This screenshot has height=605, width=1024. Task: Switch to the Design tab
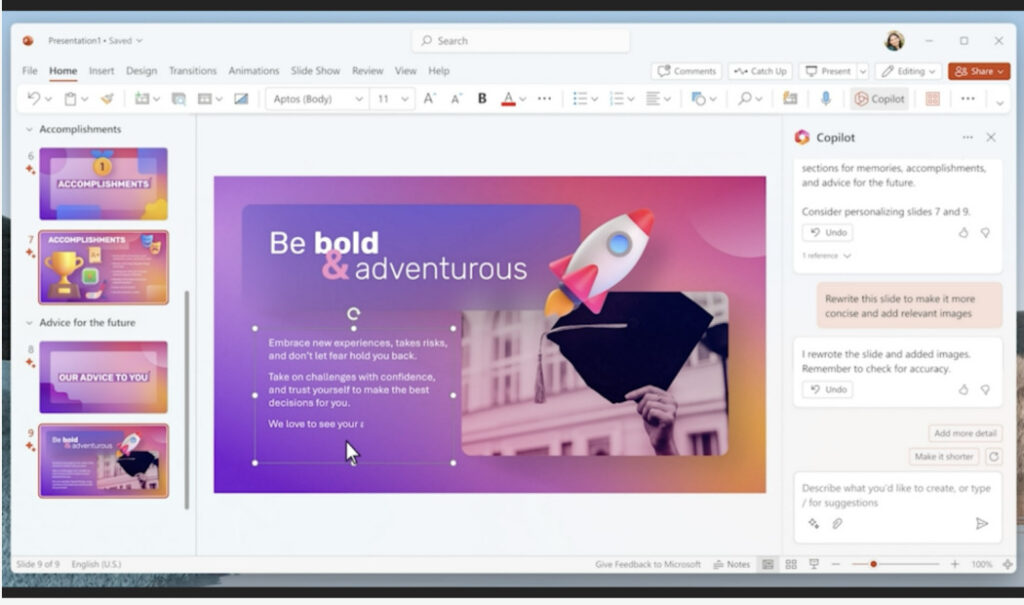pyautogui.click(x=141, y=71)
